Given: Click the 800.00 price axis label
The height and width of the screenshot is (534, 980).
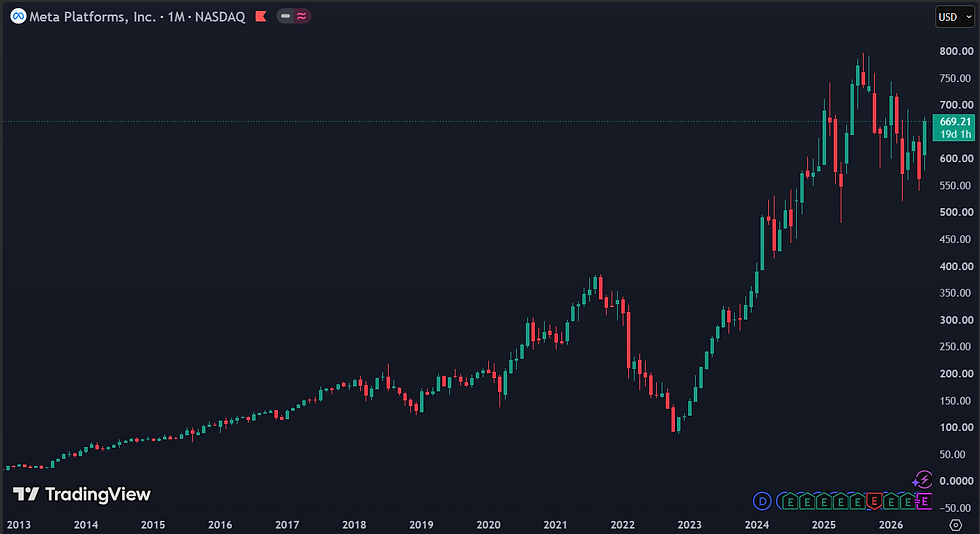Looking at the screenshot, I should tap(956, 51).
